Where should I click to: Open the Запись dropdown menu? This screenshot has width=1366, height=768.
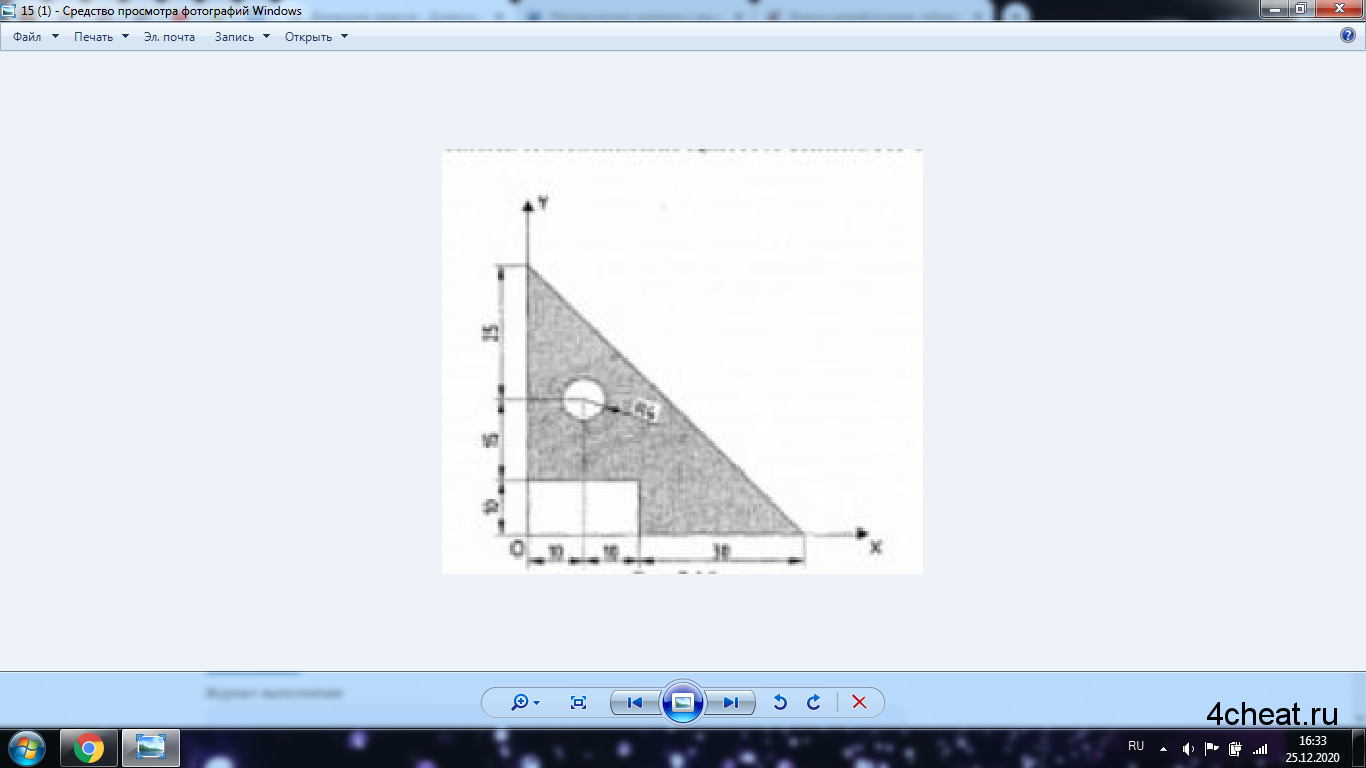(x=242, y=37)
